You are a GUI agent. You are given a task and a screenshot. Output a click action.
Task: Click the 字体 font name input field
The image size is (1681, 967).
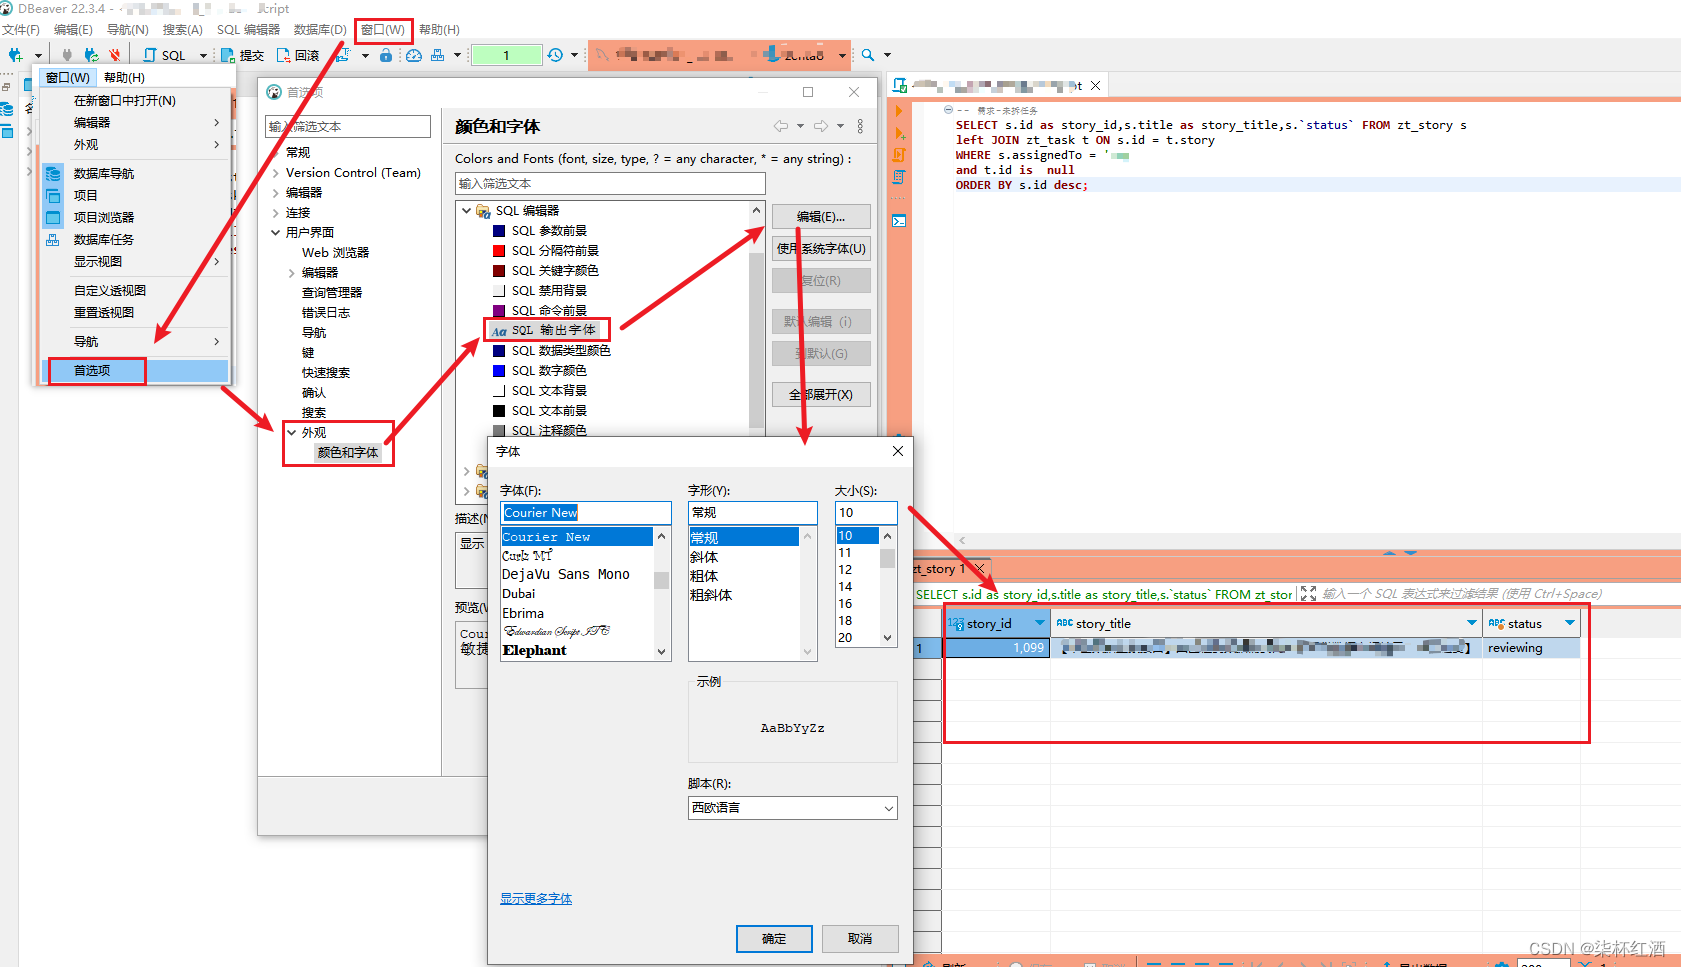coord(586,513)
